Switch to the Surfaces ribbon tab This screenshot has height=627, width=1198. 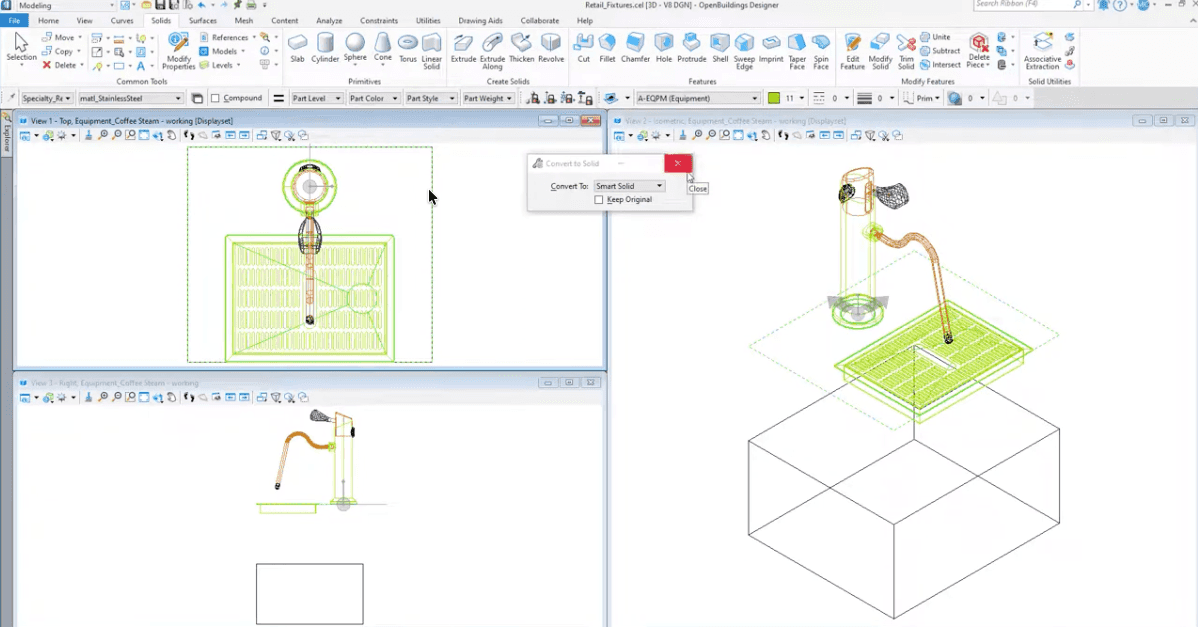[x=202, y=19]
